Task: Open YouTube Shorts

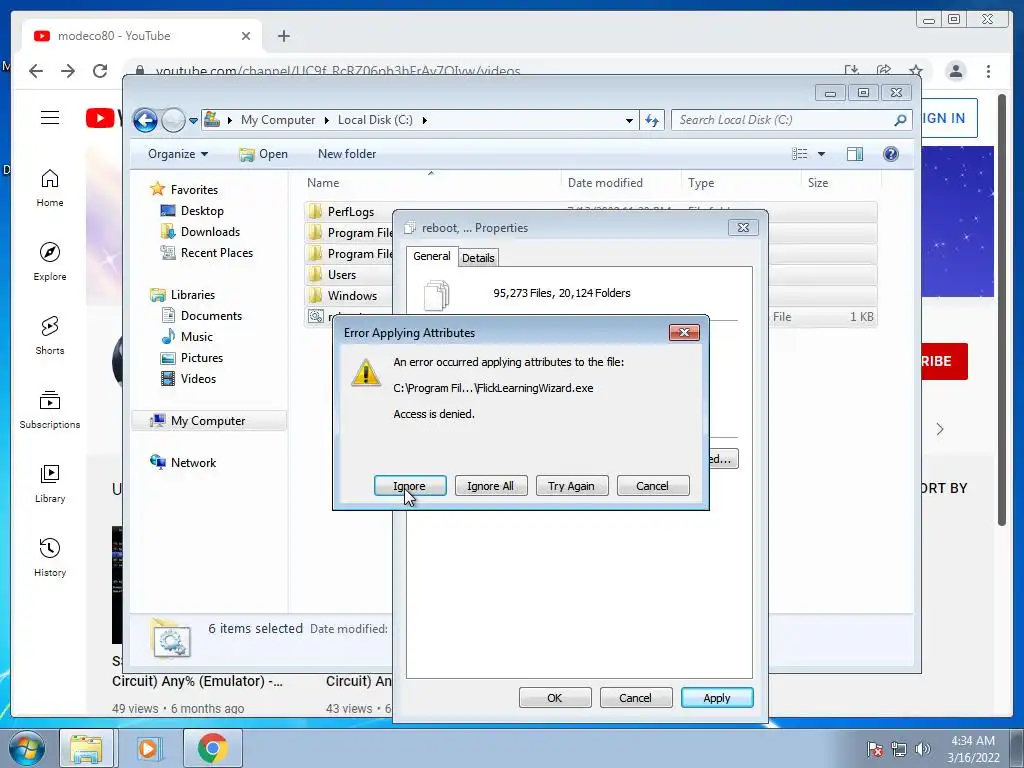Action: point(50,335)
